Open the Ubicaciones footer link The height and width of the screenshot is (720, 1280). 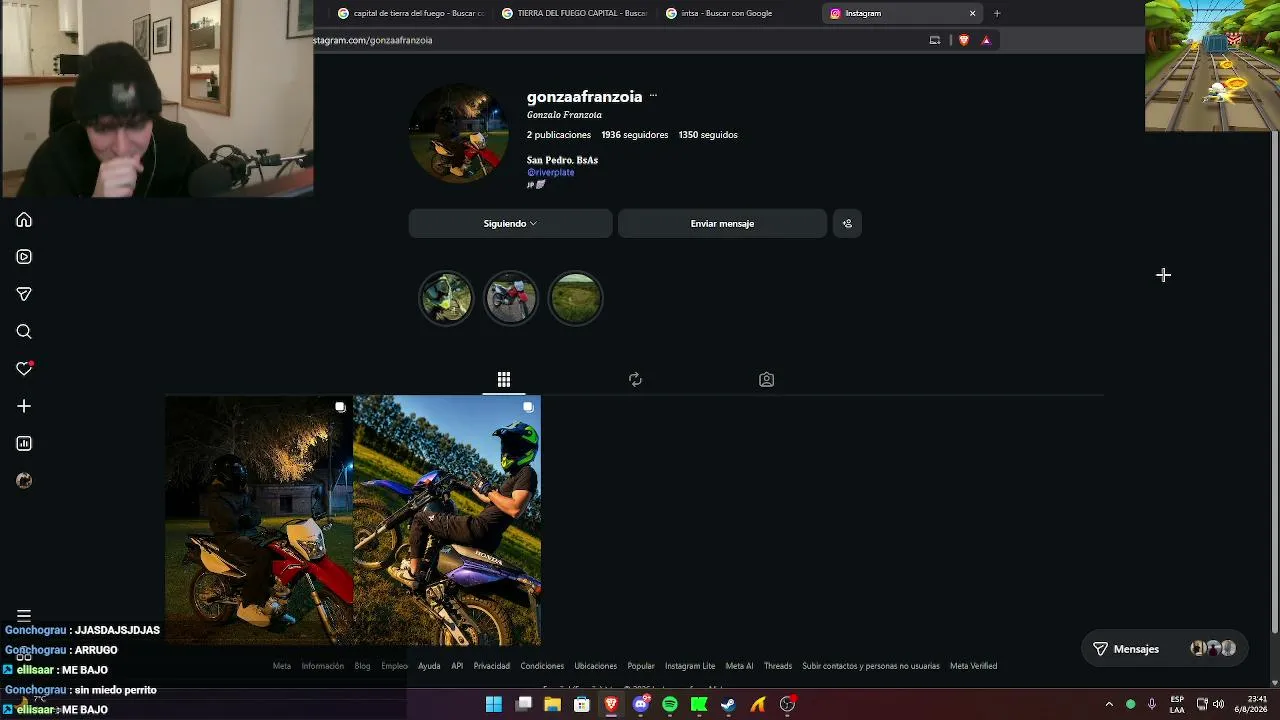596,666
